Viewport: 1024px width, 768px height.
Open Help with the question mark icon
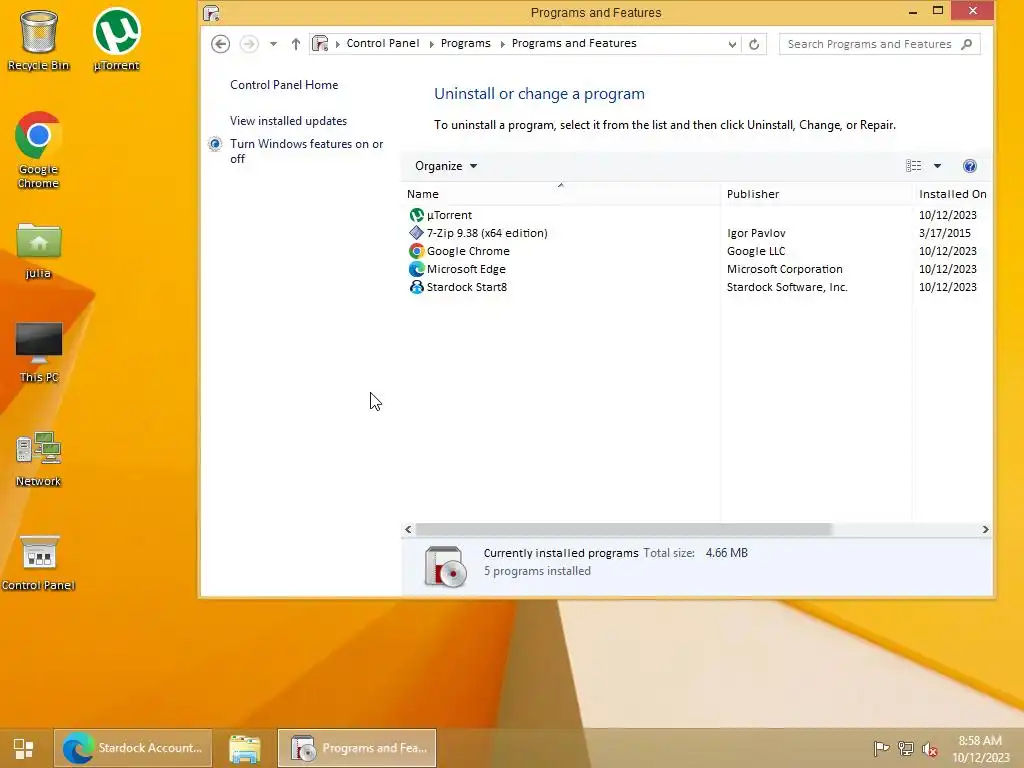tap(970, 166)
